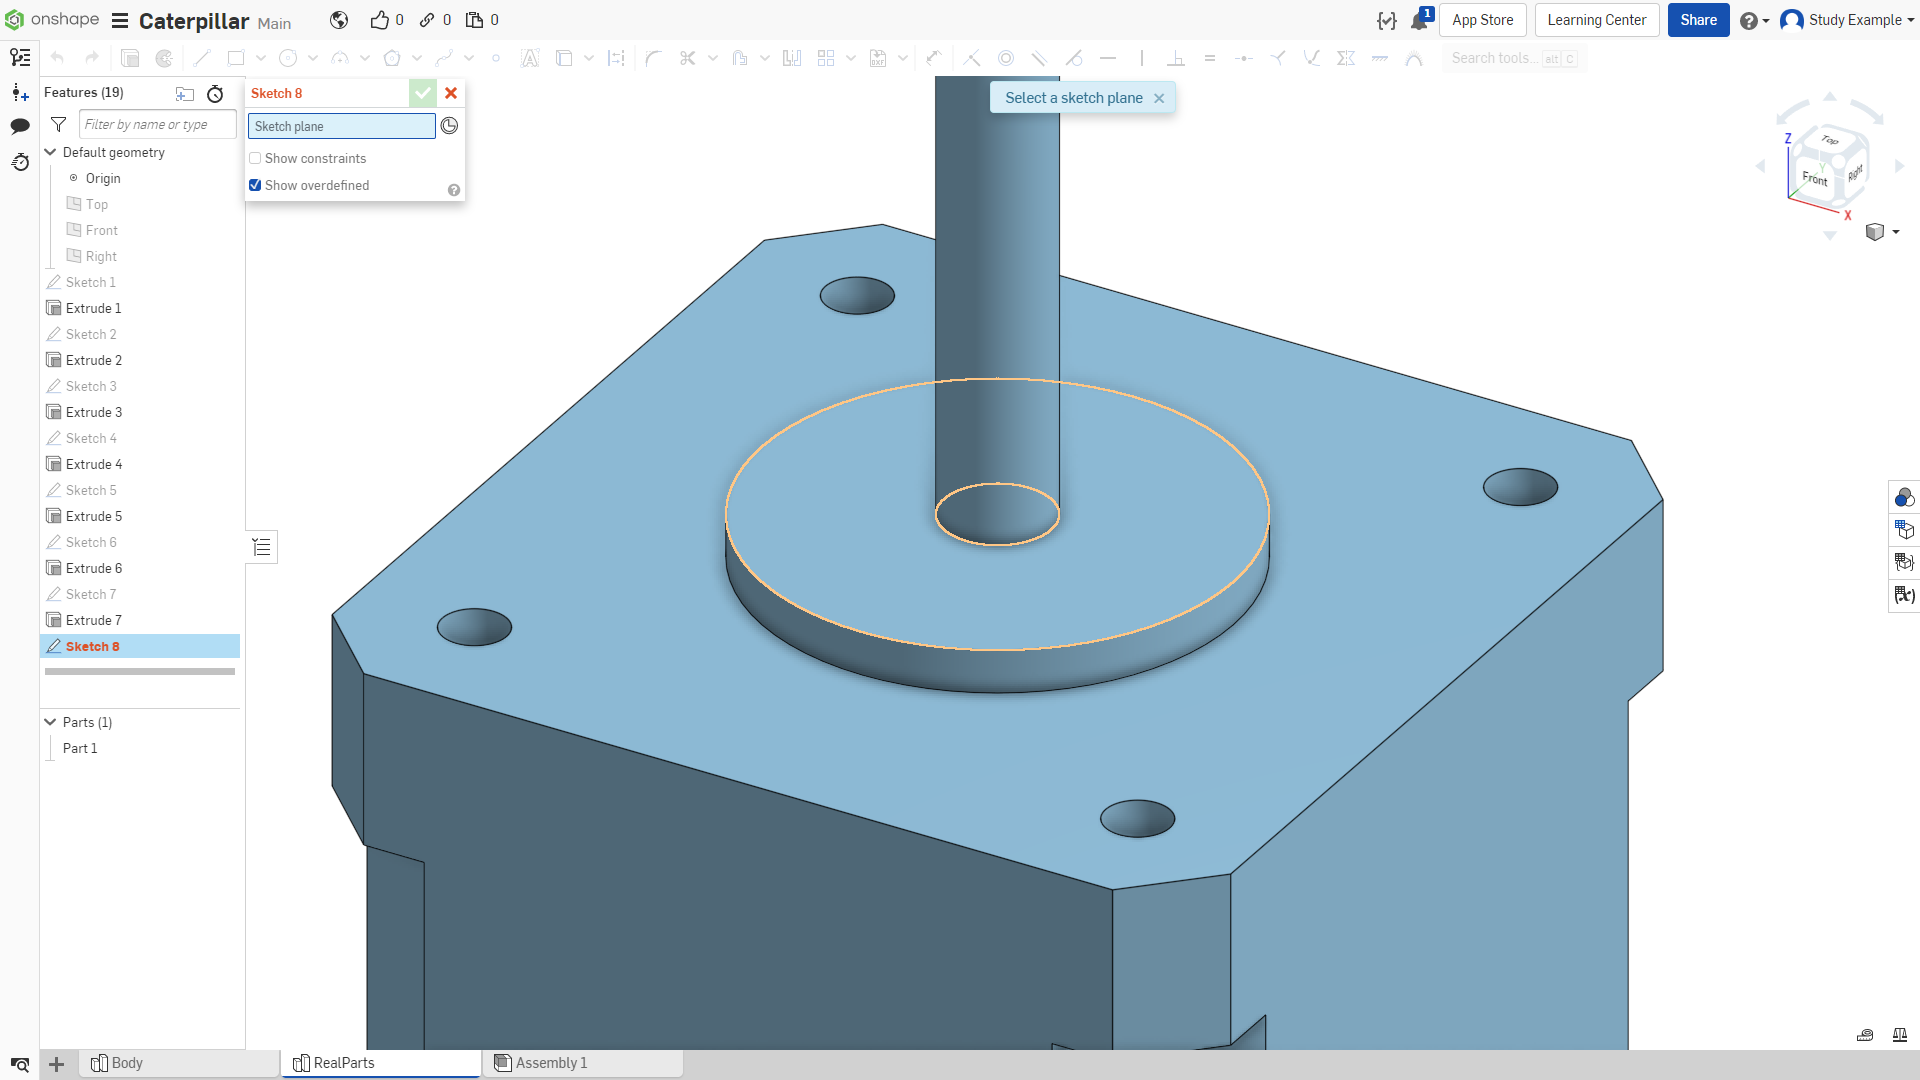
Task: Switch to the Assembly 1 tab
Action: 583,1063
